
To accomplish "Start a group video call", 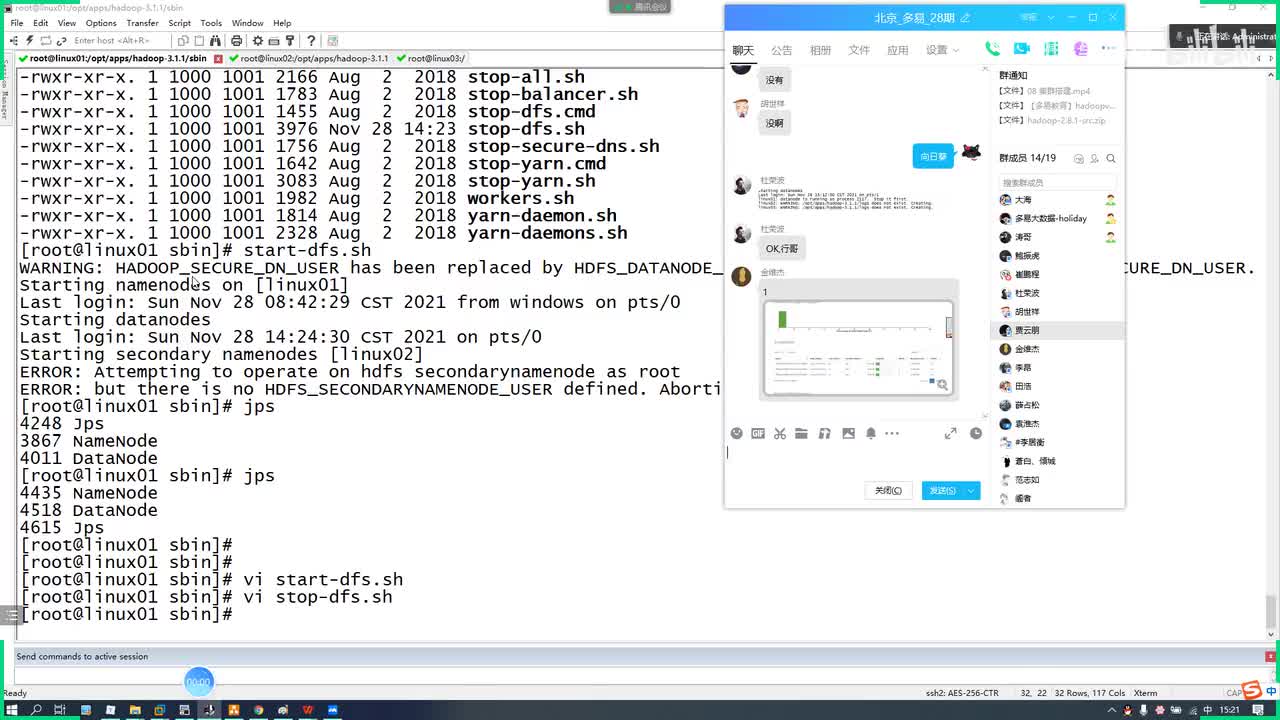I will pyautogui.click(x=1021, y=49).
